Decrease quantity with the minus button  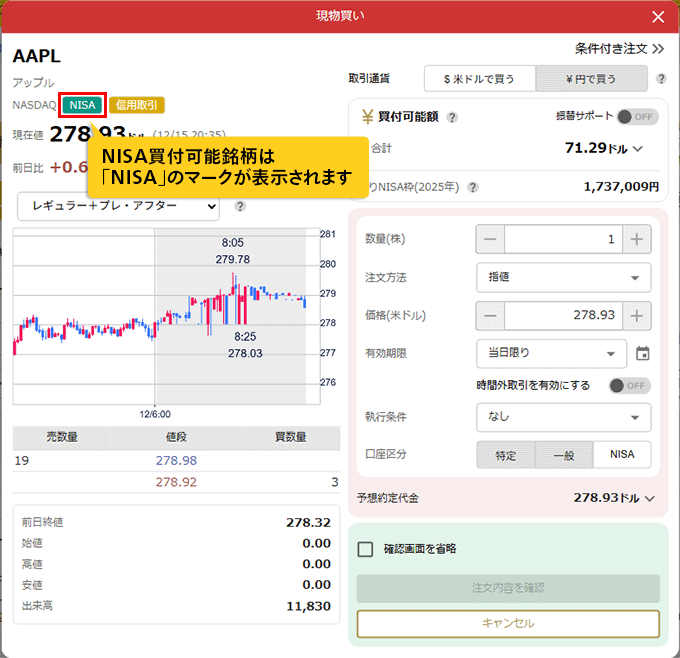[x=490, y=239]
